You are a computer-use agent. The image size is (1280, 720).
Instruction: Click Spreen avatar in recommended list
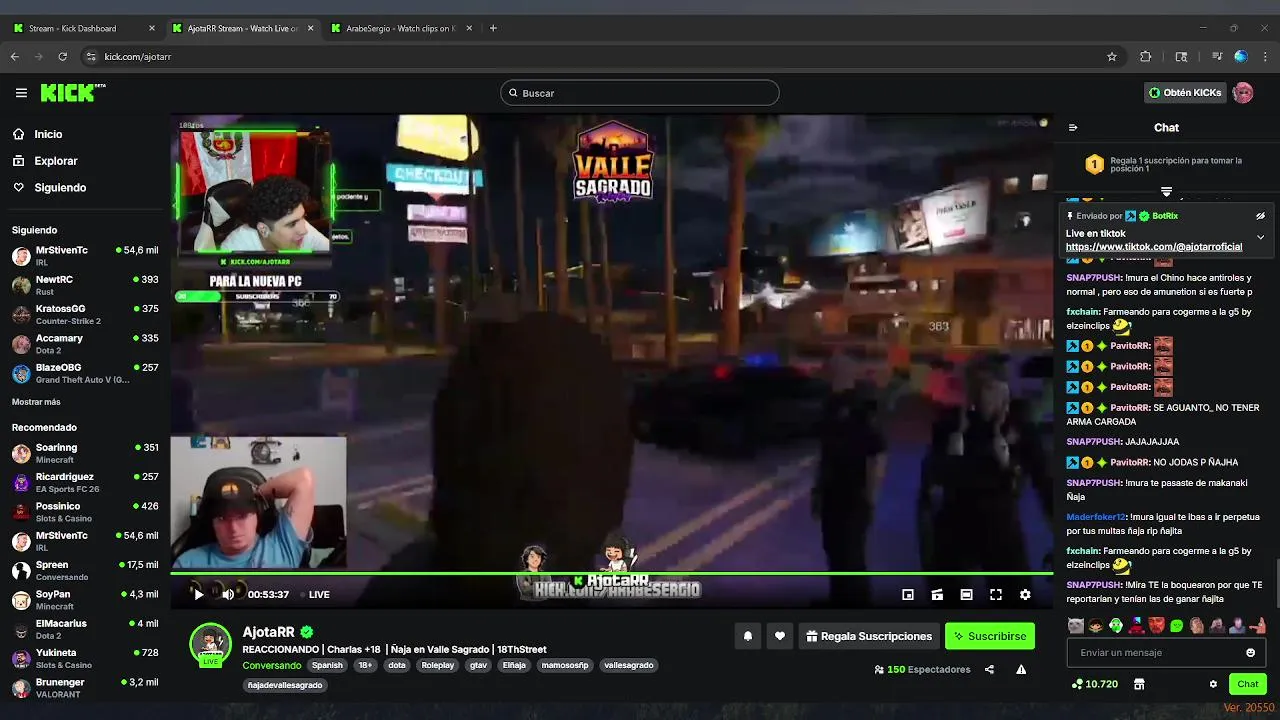point(21,571)
